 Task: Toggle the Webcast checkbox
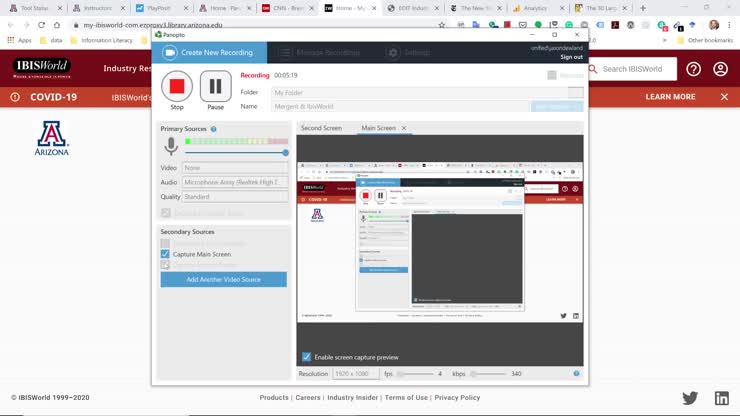(552, 75)
